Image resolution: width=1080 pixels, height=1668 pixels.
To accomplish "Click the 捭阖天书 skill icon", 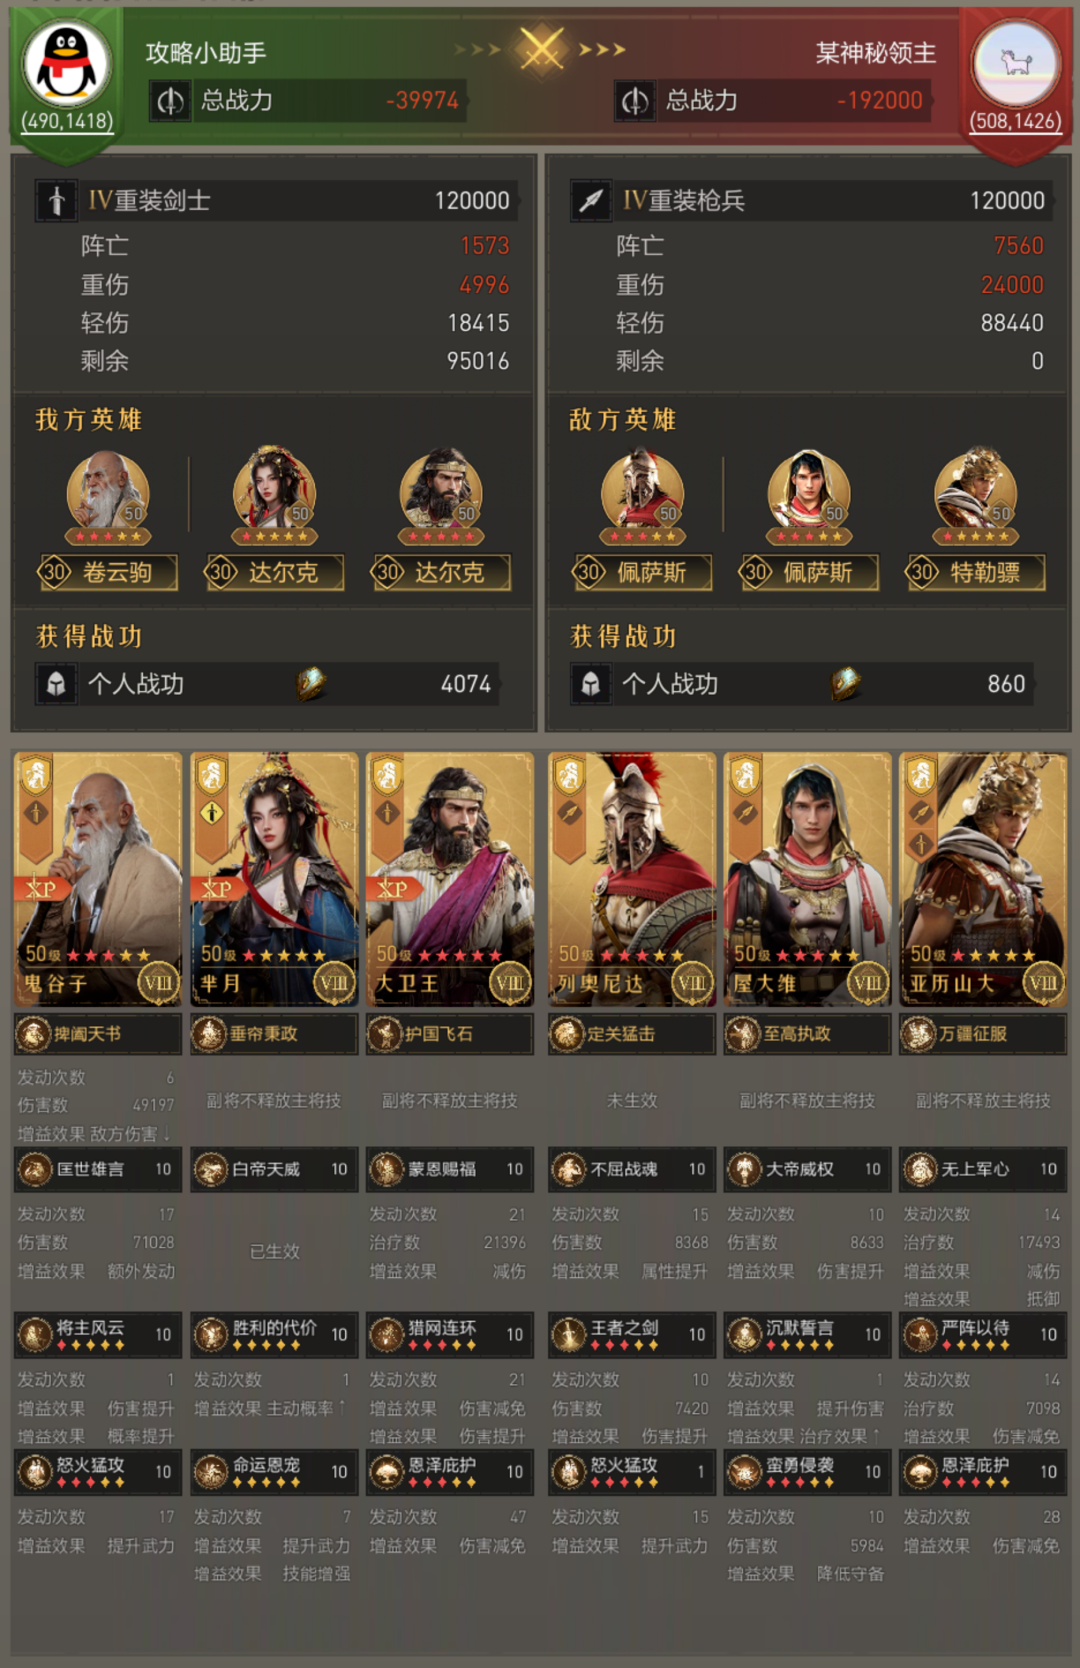I will tap(34, 1033).
